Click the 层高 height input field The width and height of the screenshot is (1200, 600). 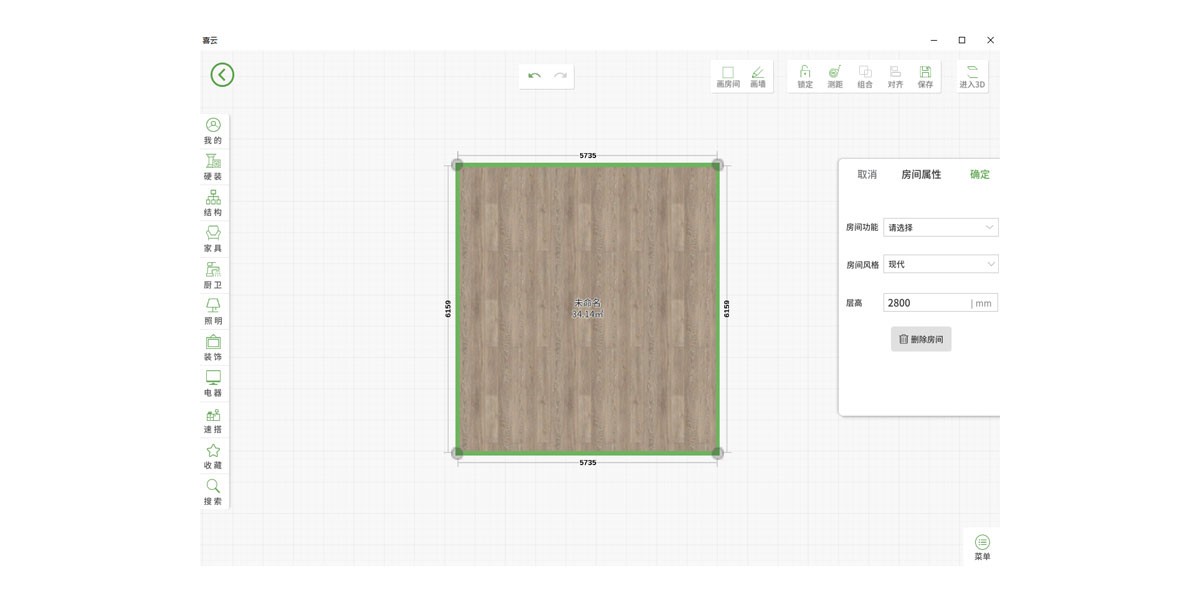tap(925, 303)
